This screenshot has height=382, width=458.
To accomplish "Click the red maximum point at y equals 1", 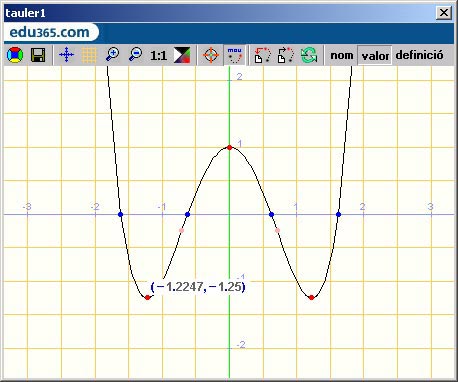I will click(x=229, y=147).
